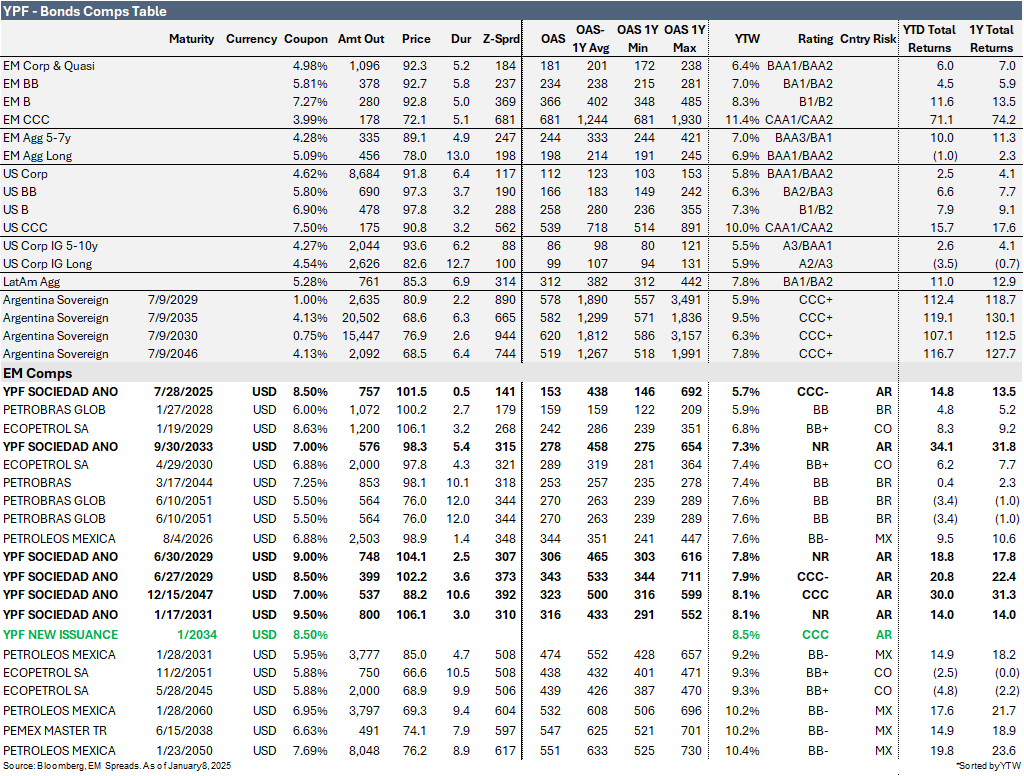
Task: Select the YTW column header
Action: pyautogui.click(x=746, y=39)
